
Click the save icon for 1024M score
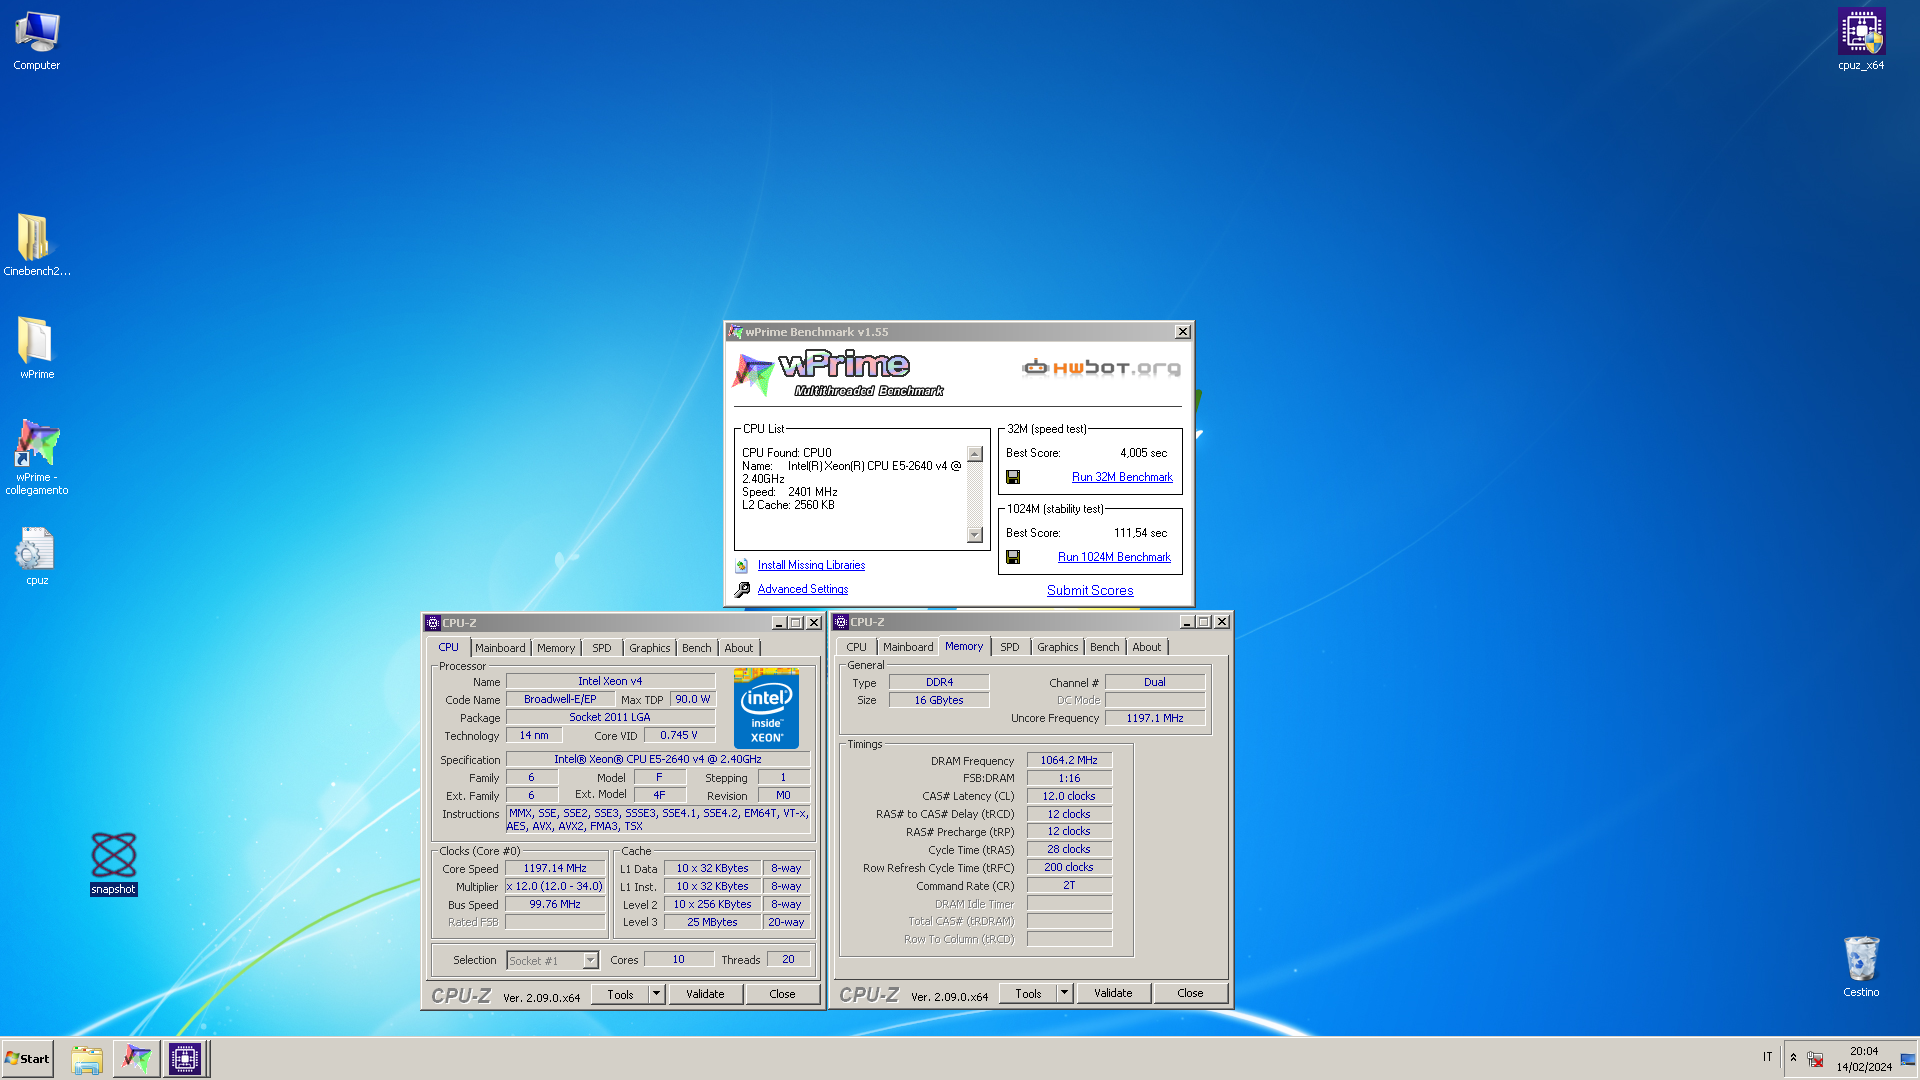1013,558
